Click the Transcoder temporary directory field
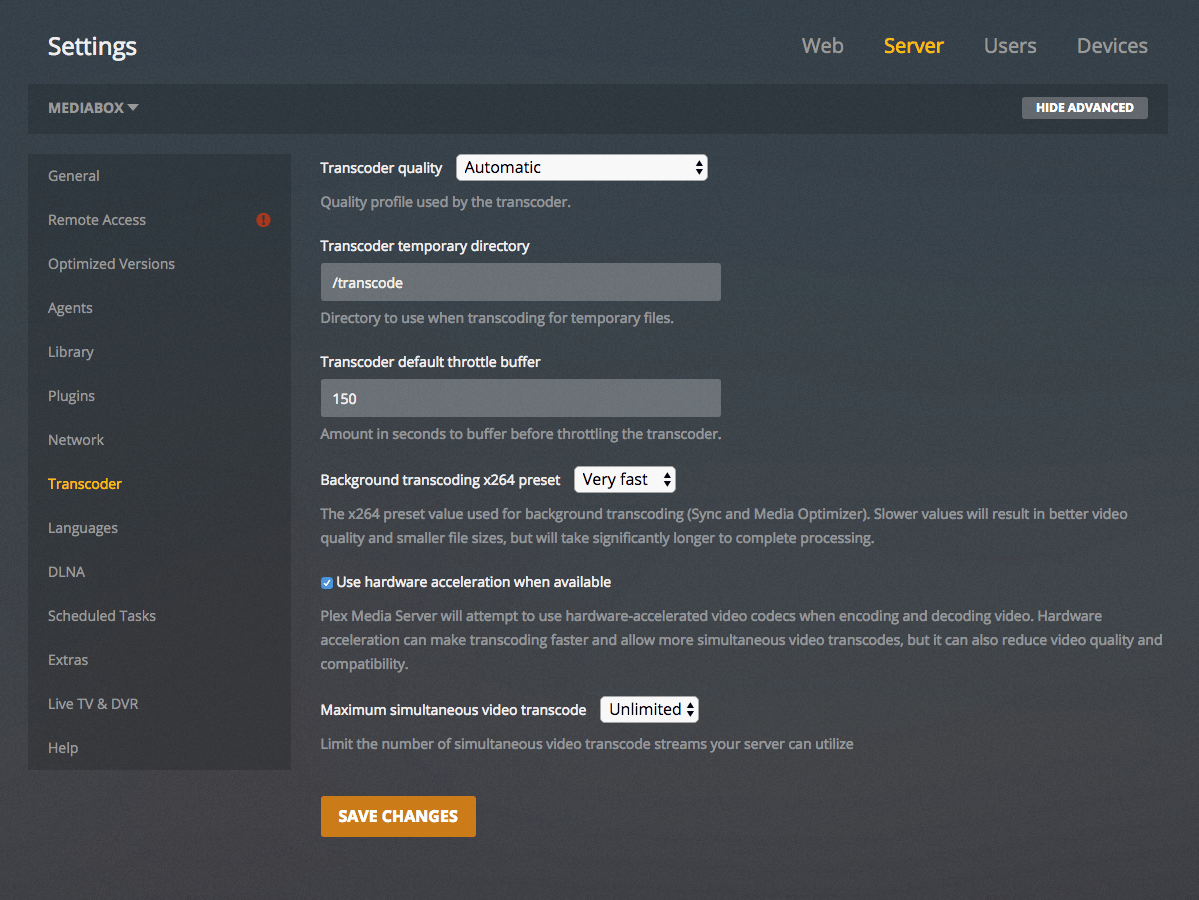This screenshot has height=900, width=1199. (520, 283)
